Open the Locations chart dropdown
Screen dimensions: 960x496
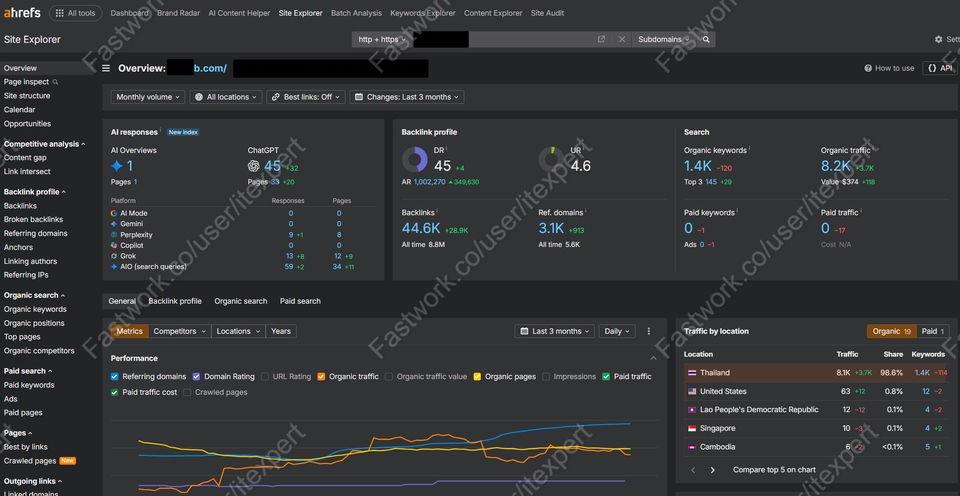238,331
